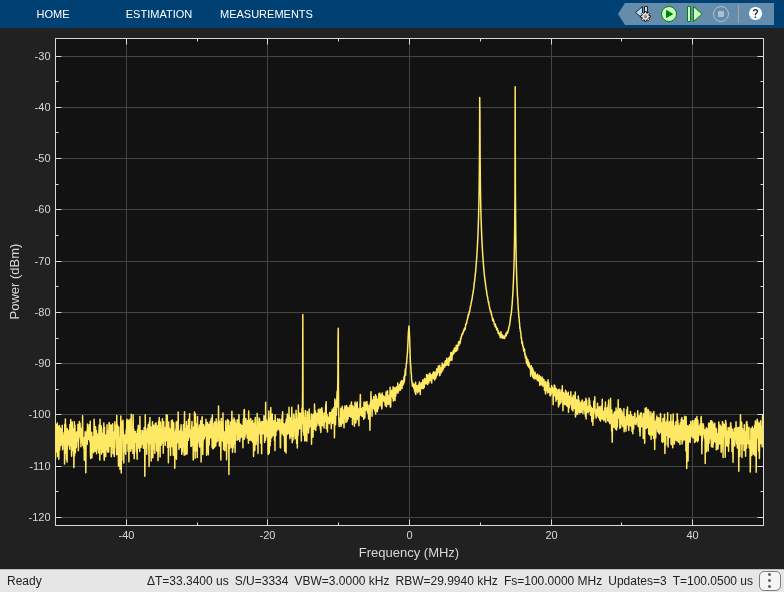Click the tallest spectrum peak near 15 MHz
The height and width of the screenshot is (592, 784).
pos(515,88)
